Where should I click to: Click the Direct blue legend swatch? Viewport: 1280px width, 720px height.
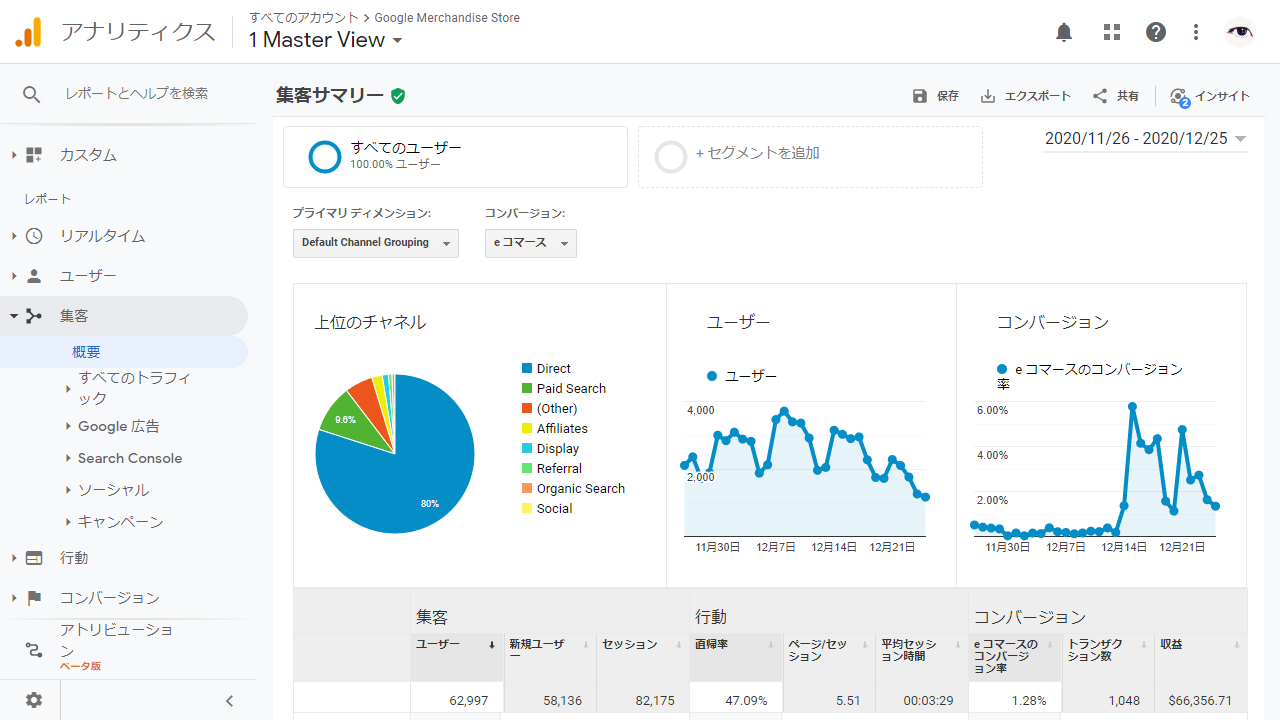click(x=527, y=369)
